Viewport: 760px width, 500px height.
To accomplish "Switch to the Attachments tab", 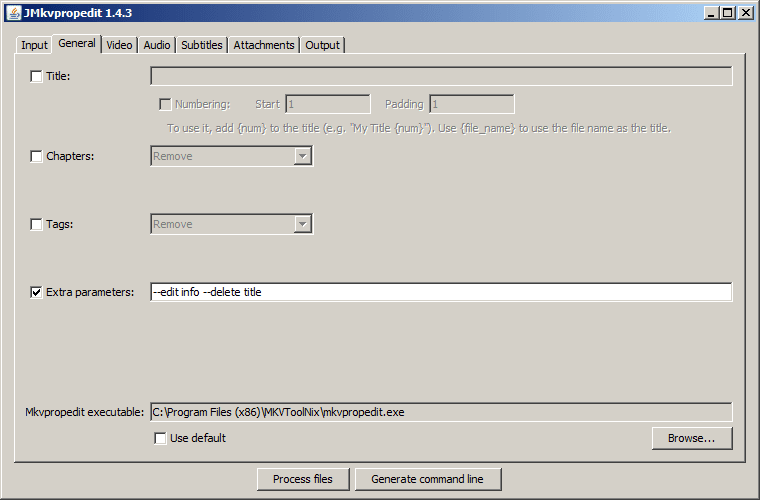I will (264, 45).
